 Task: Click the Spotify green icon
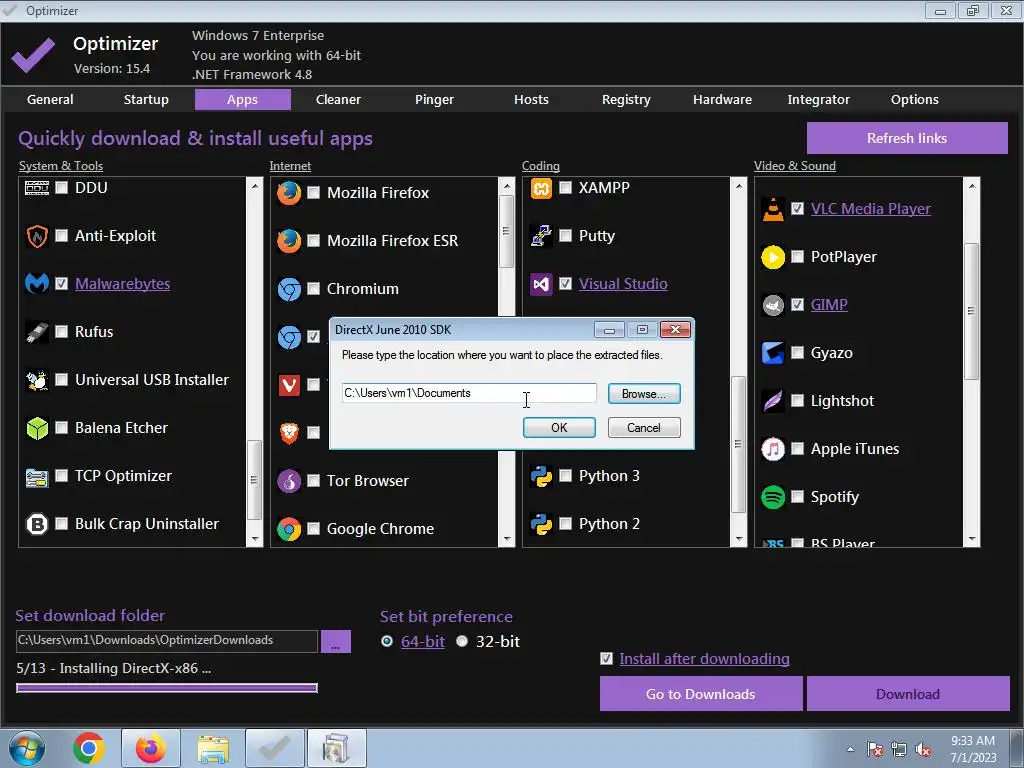(x=773, y=497)
